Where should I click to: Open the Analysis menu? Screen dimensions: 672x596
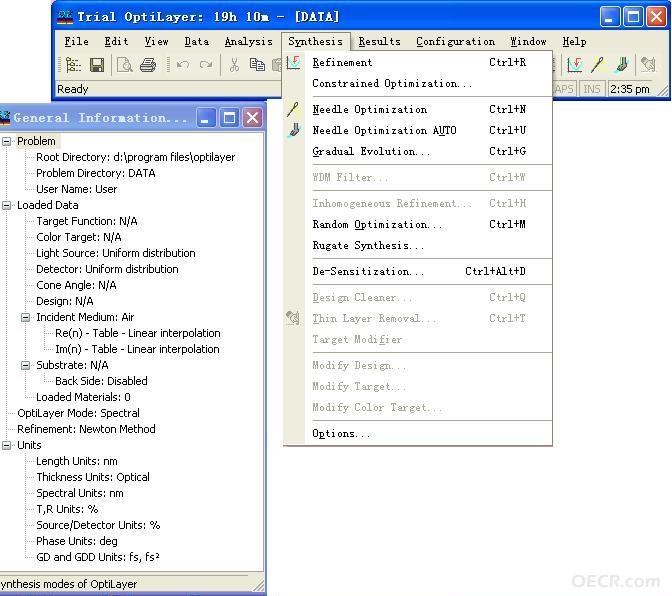coord(249,42)
